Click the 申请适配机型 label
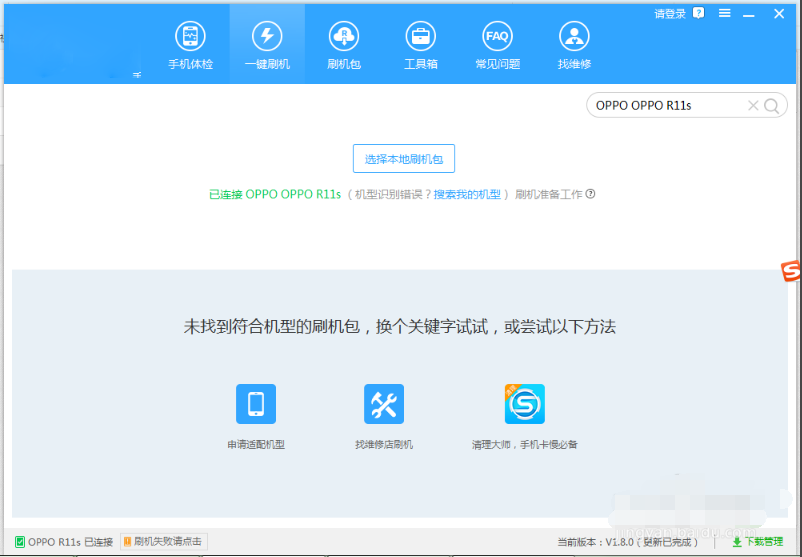 tap(256, 444)
